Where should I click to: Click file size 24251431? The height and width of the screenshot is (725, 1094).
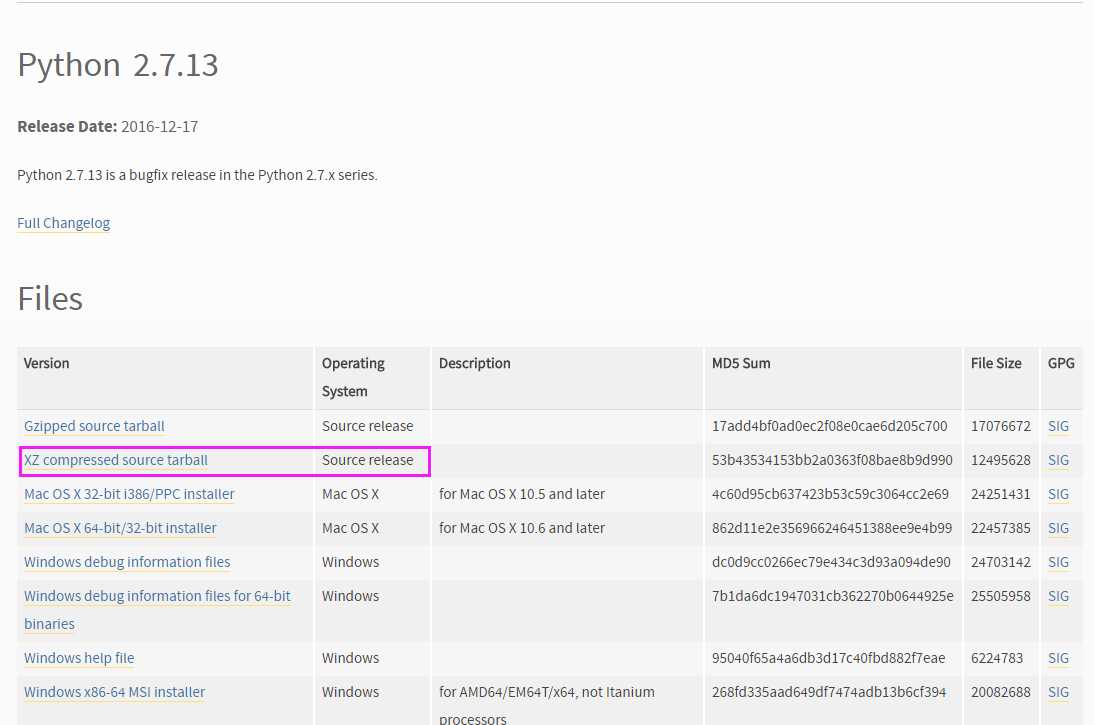[x=1001, y=494]
